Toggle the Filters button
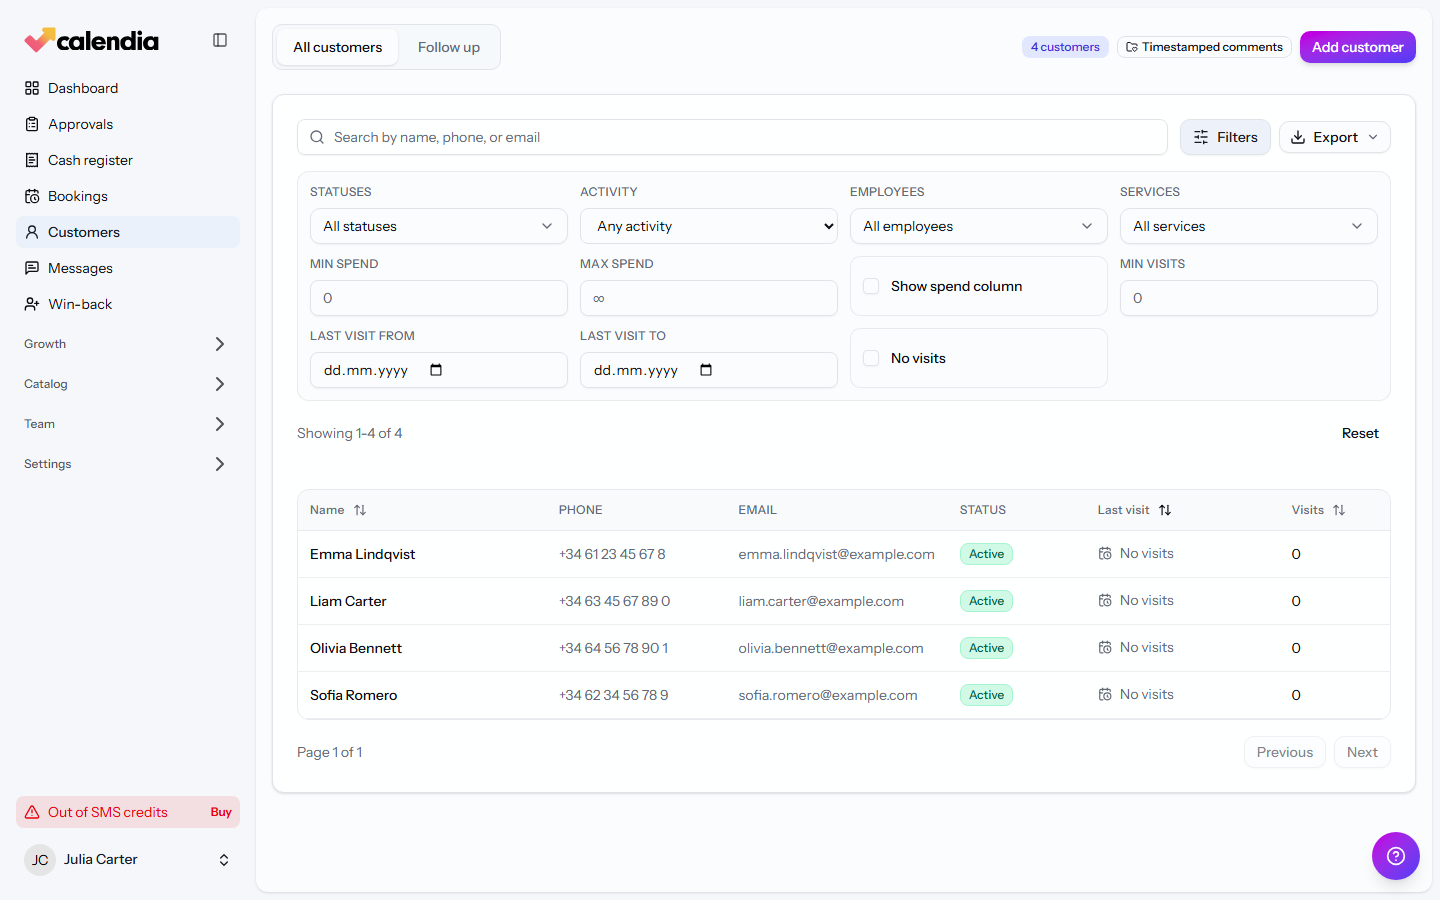This screenshot has height=900, width=1440. coord(1225,137)
